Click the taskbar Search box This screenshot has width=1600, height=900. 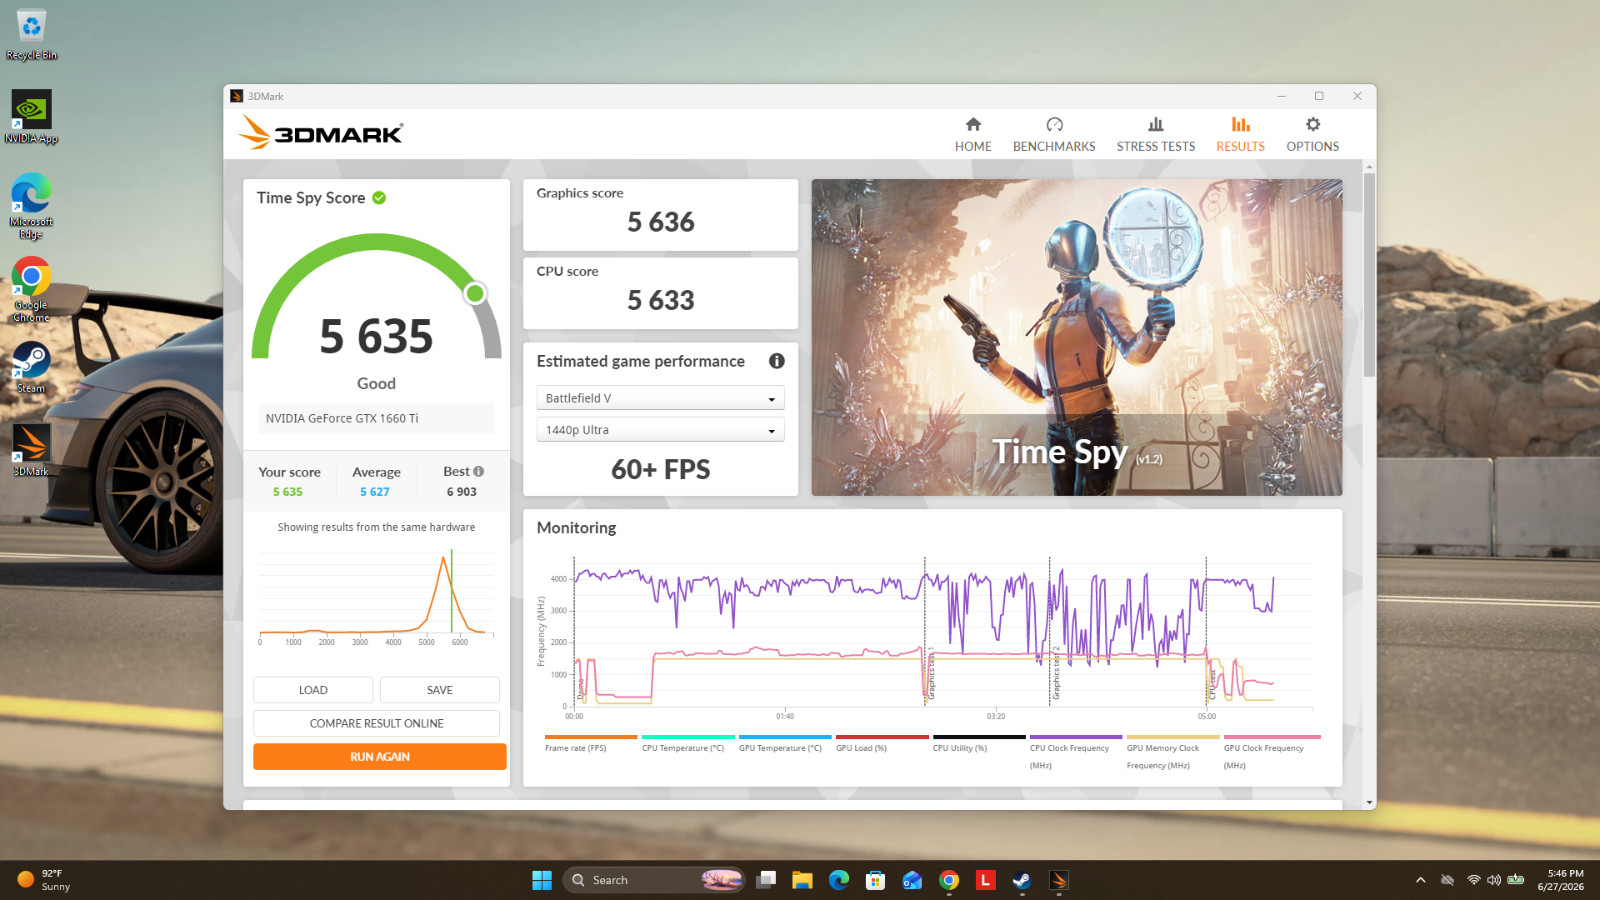[x=654, y=880]
